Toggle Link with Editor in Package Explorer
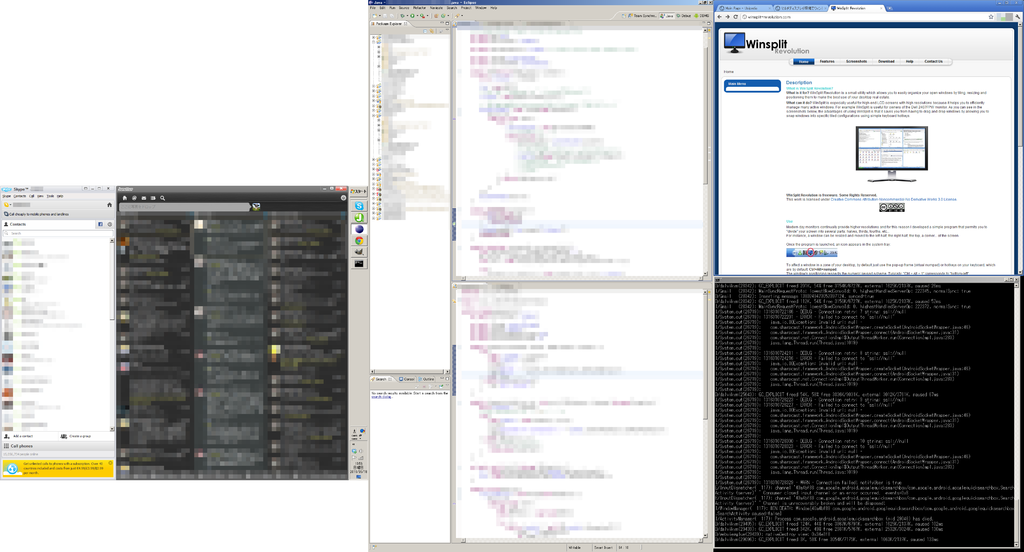The height and width of the screenshot is (552, 1024). click(x=432, y=31)
